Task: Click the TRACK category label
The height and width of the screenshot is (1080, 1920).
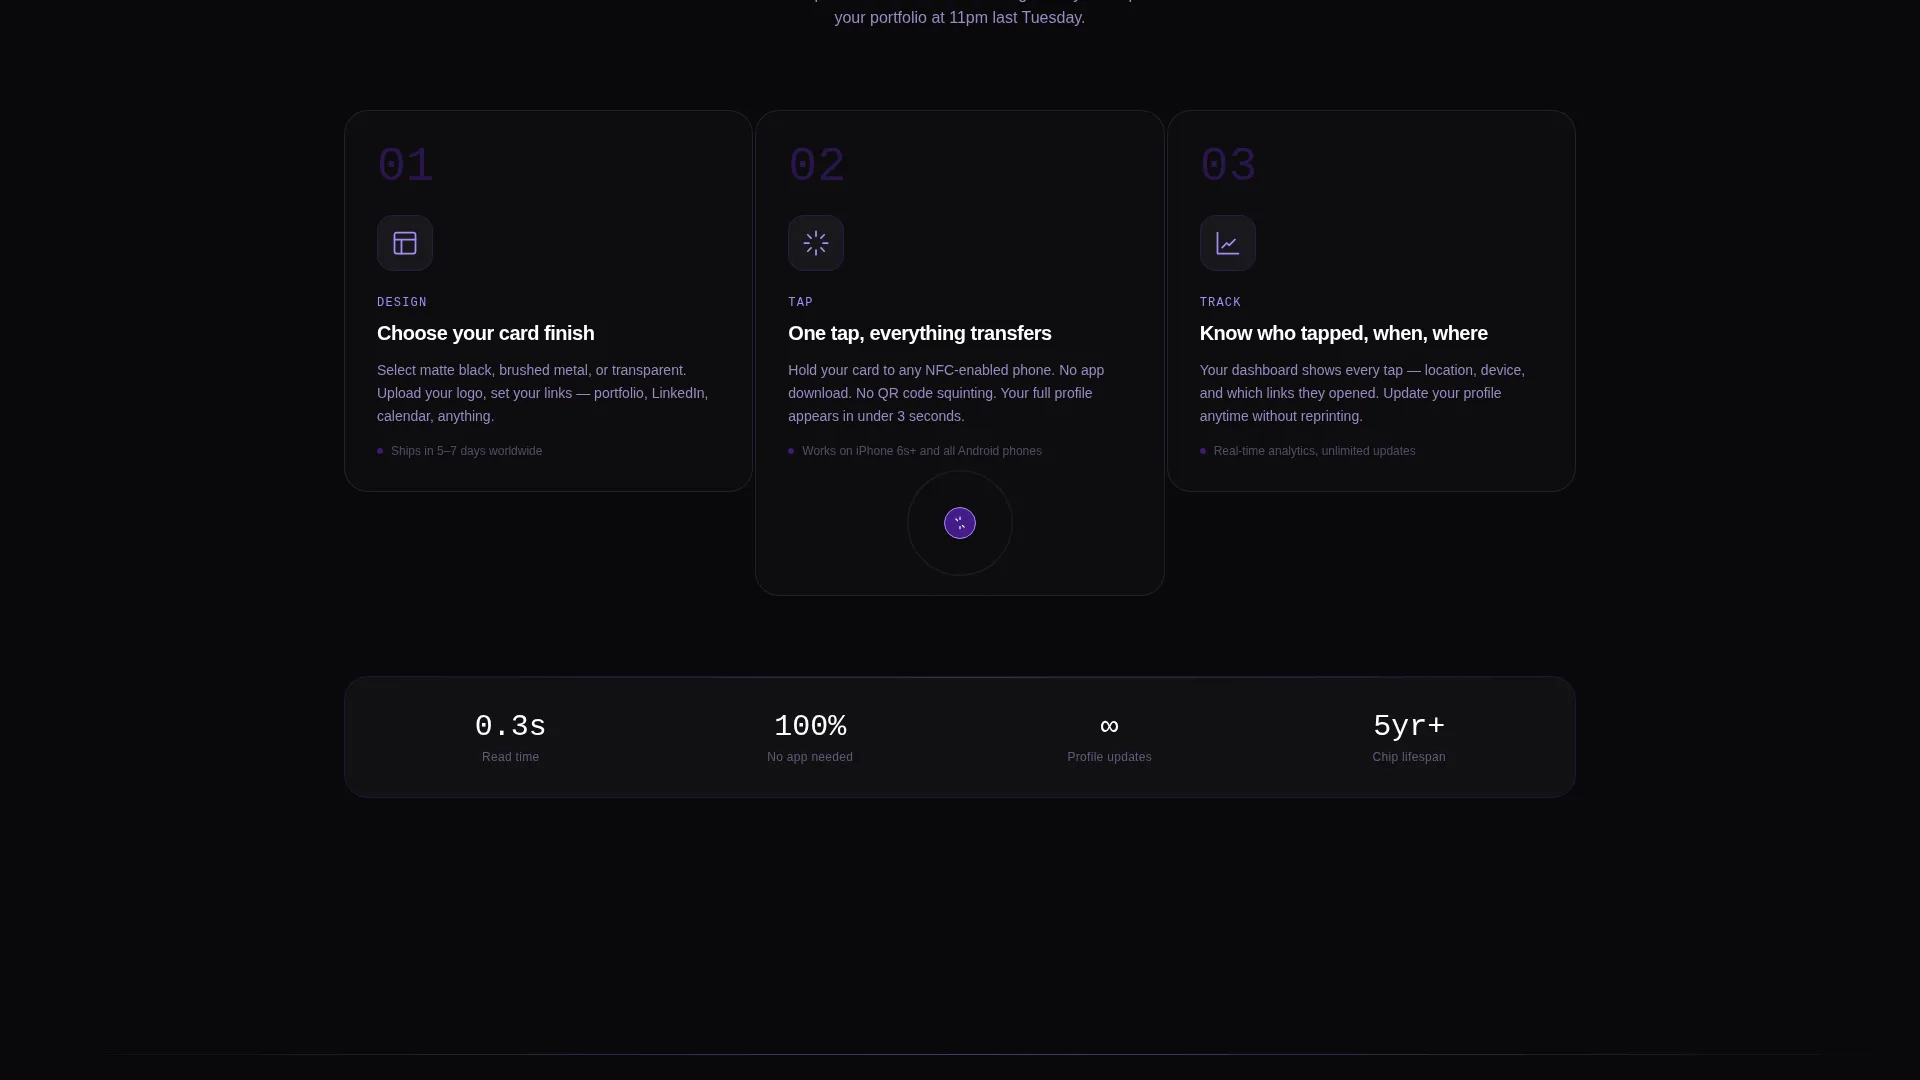Action: click(1220, 302)
